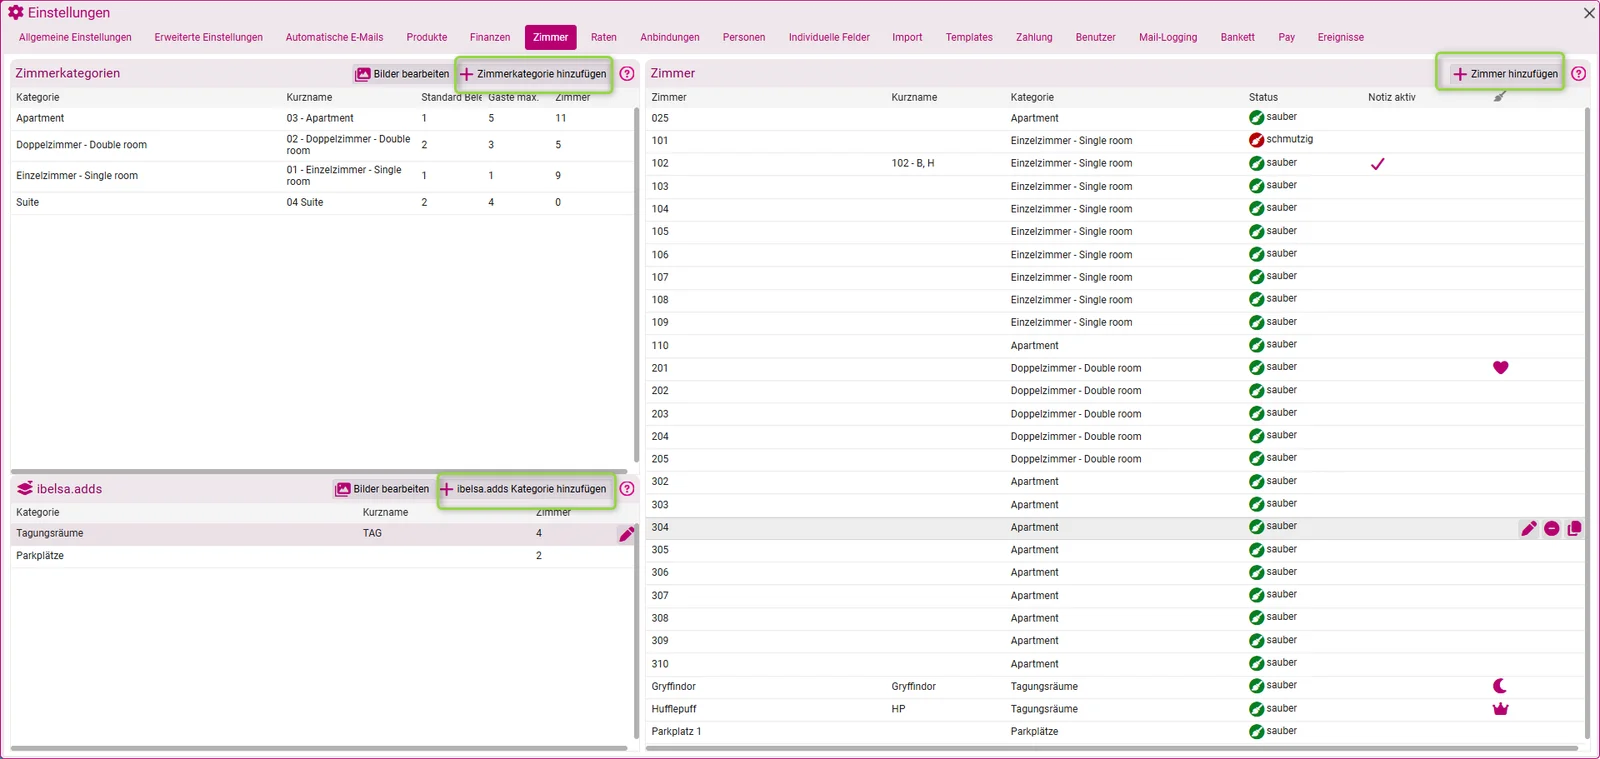Click the Status column header in Zimmer table
The width and height of the screenshot is (1600, 759).
(x=1263, y=97)
